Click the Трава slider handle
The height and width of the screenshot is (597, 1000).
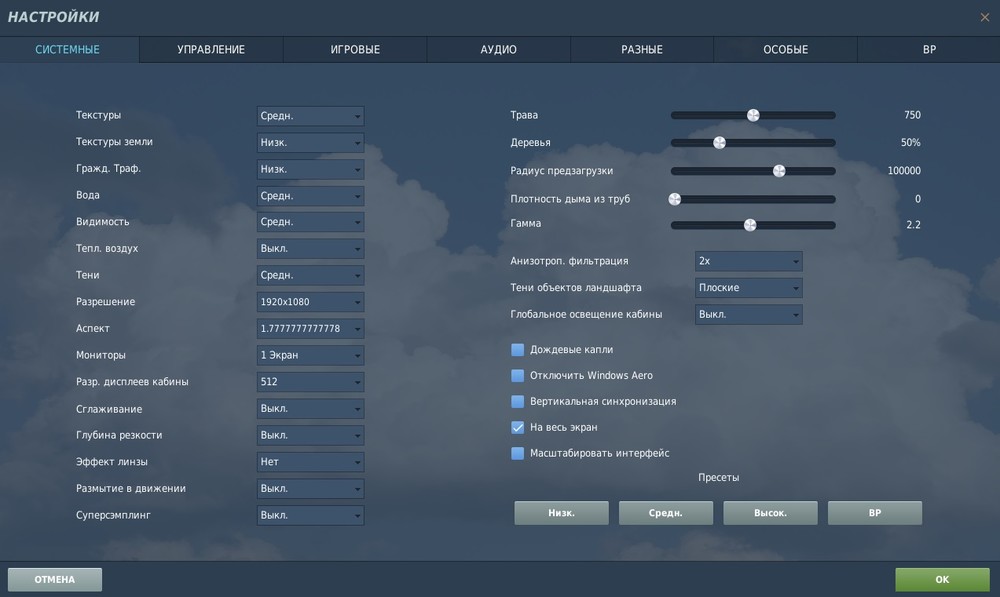(x=753, y=115)
